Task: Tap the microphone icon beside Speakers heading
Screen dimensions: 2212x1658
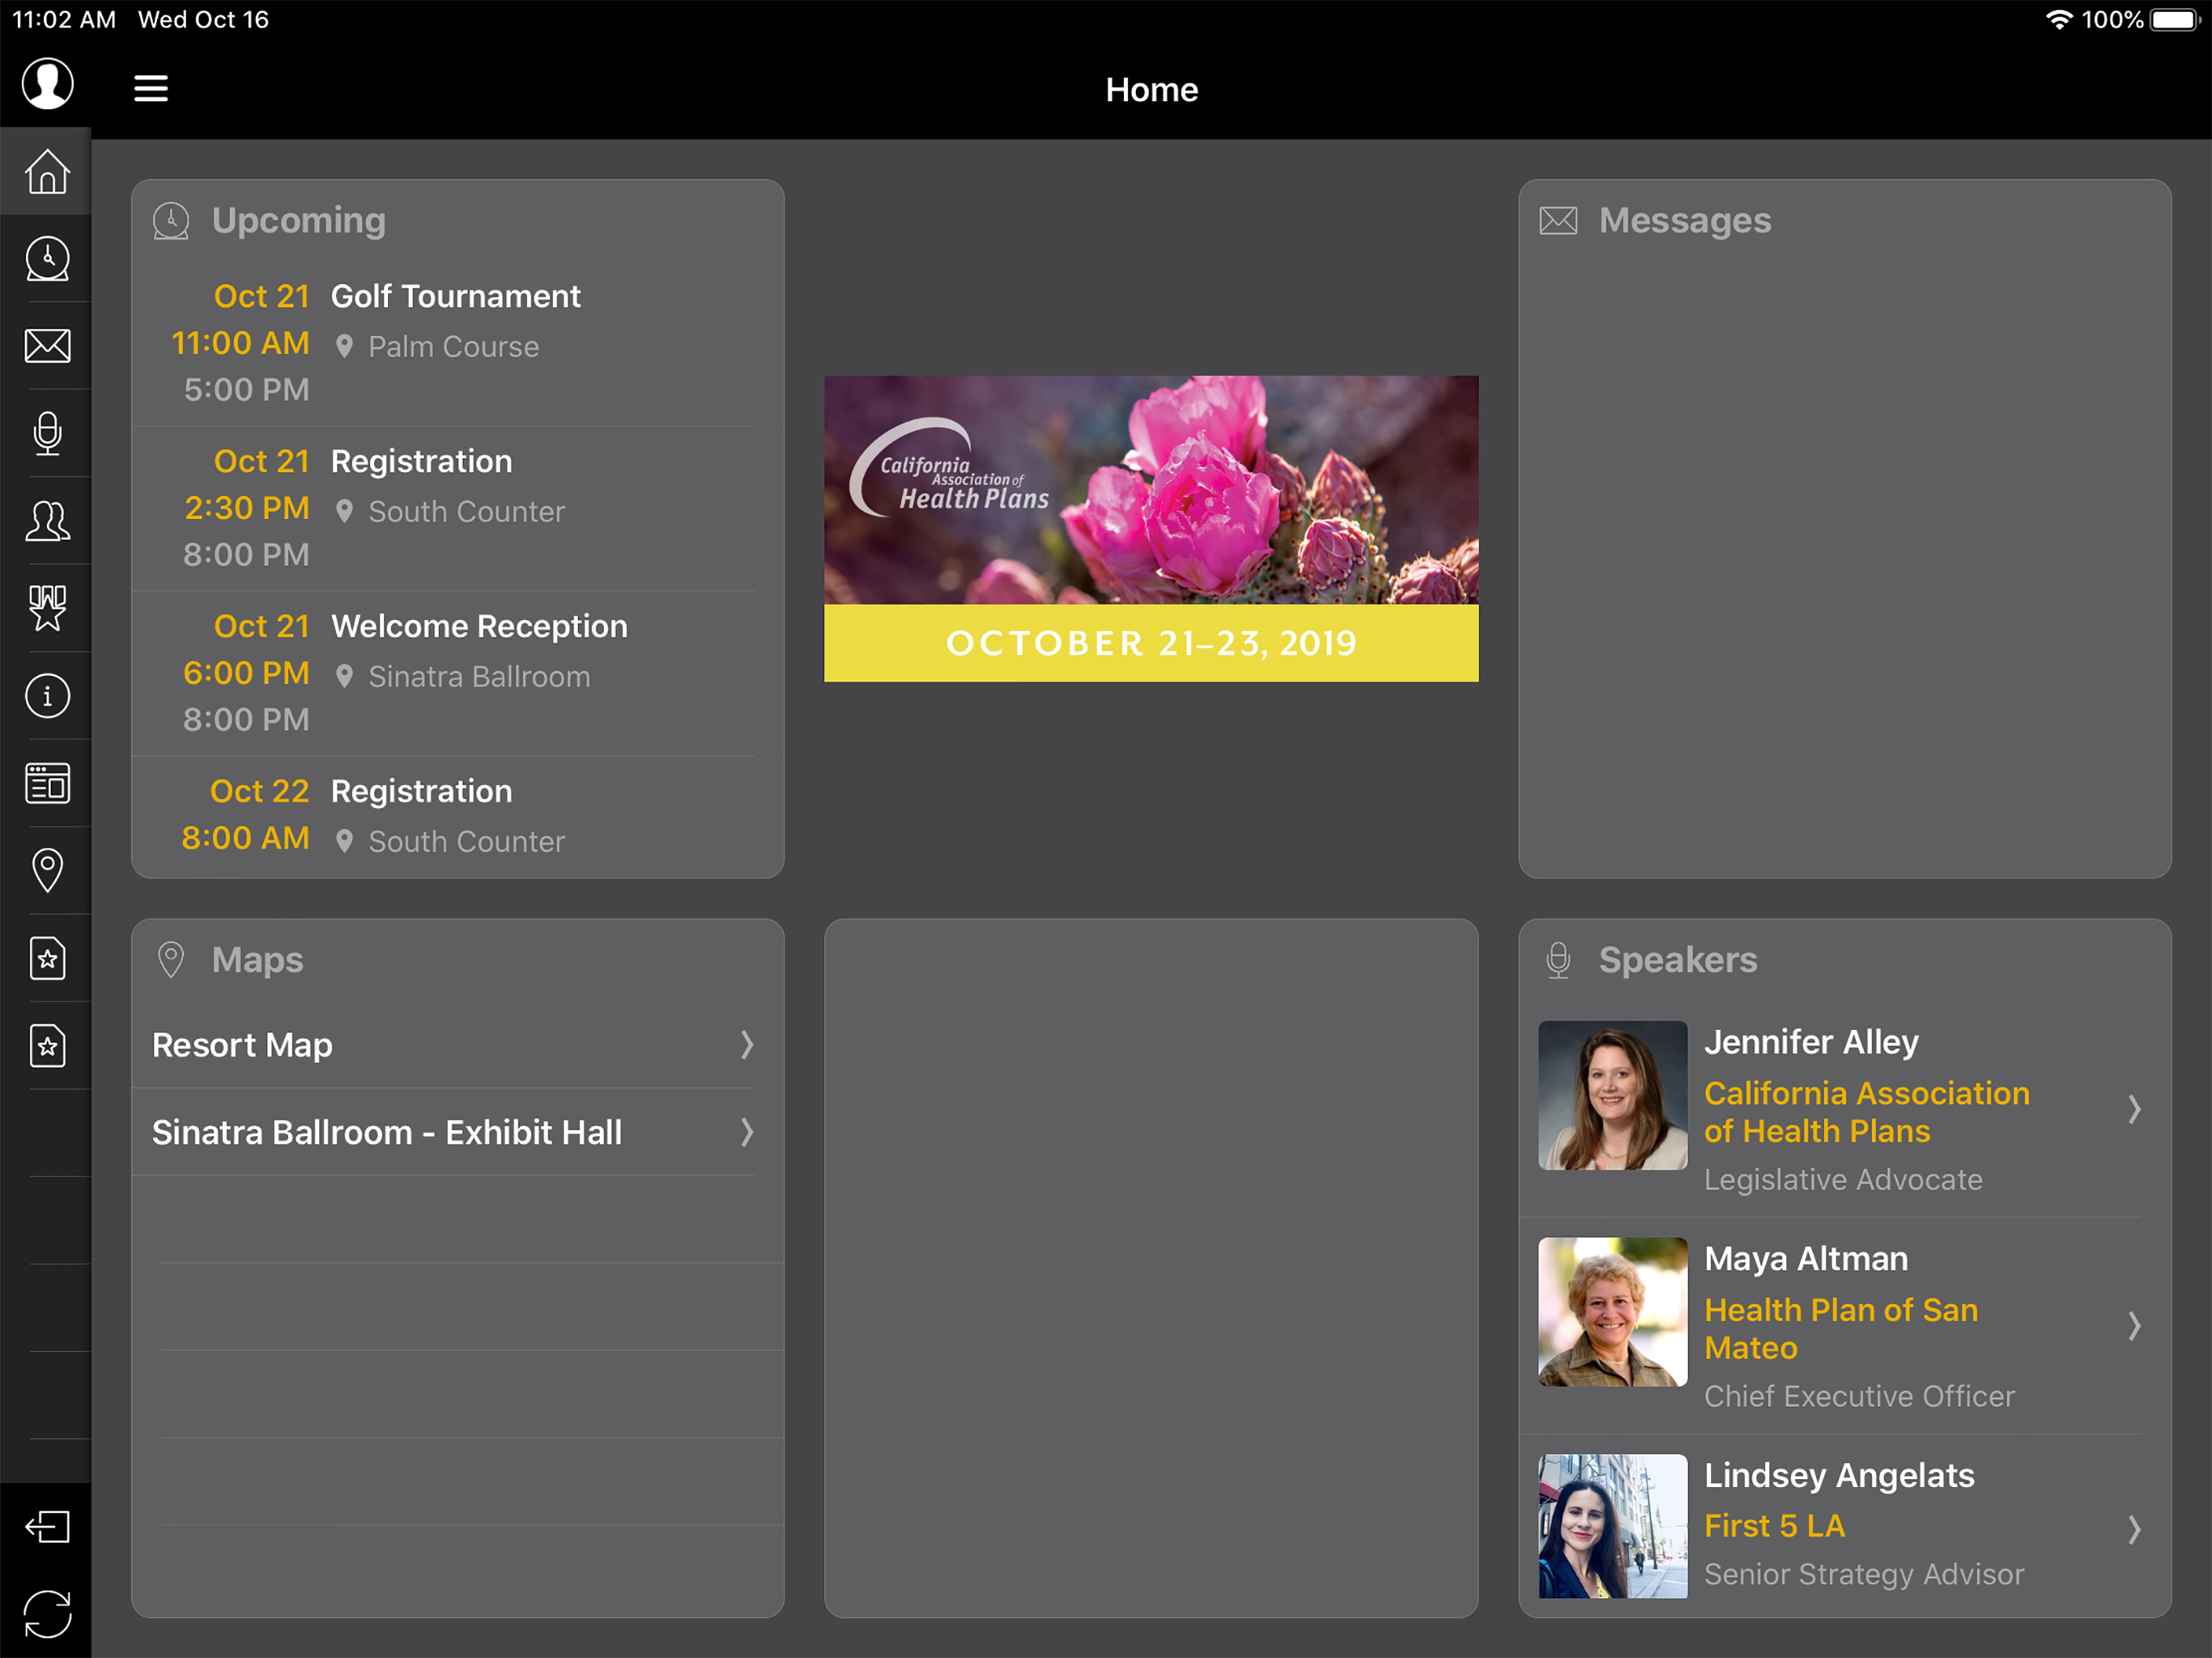Action: (1558, 960)
